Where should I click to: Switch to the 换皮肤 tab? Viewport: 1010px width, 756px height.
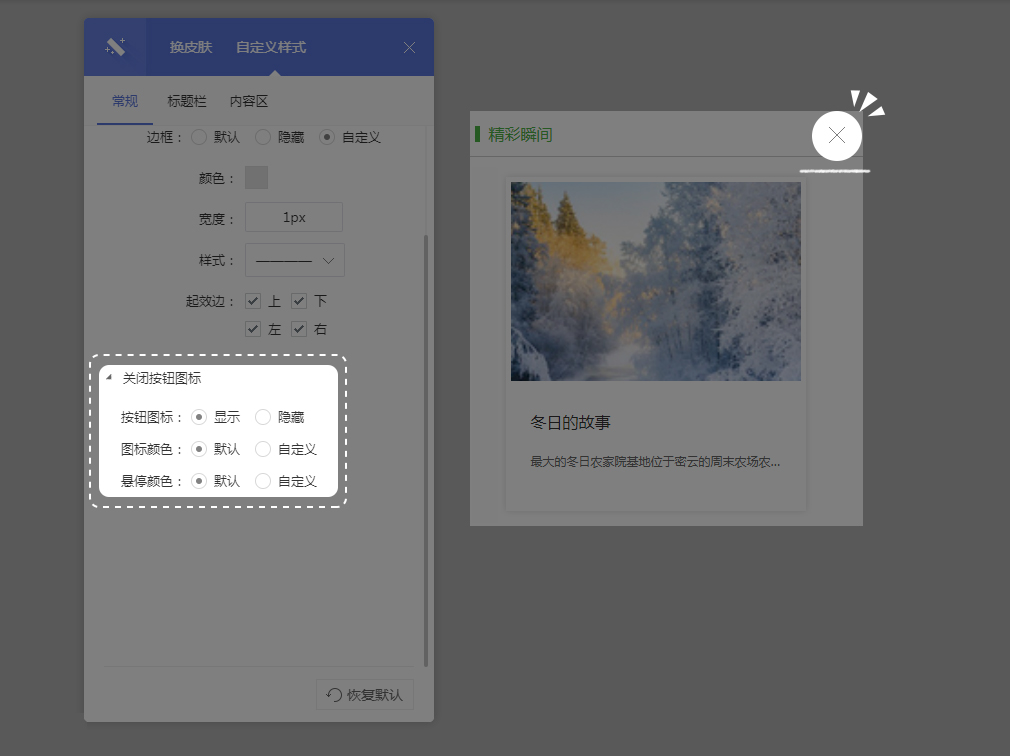tap(191, 47)
